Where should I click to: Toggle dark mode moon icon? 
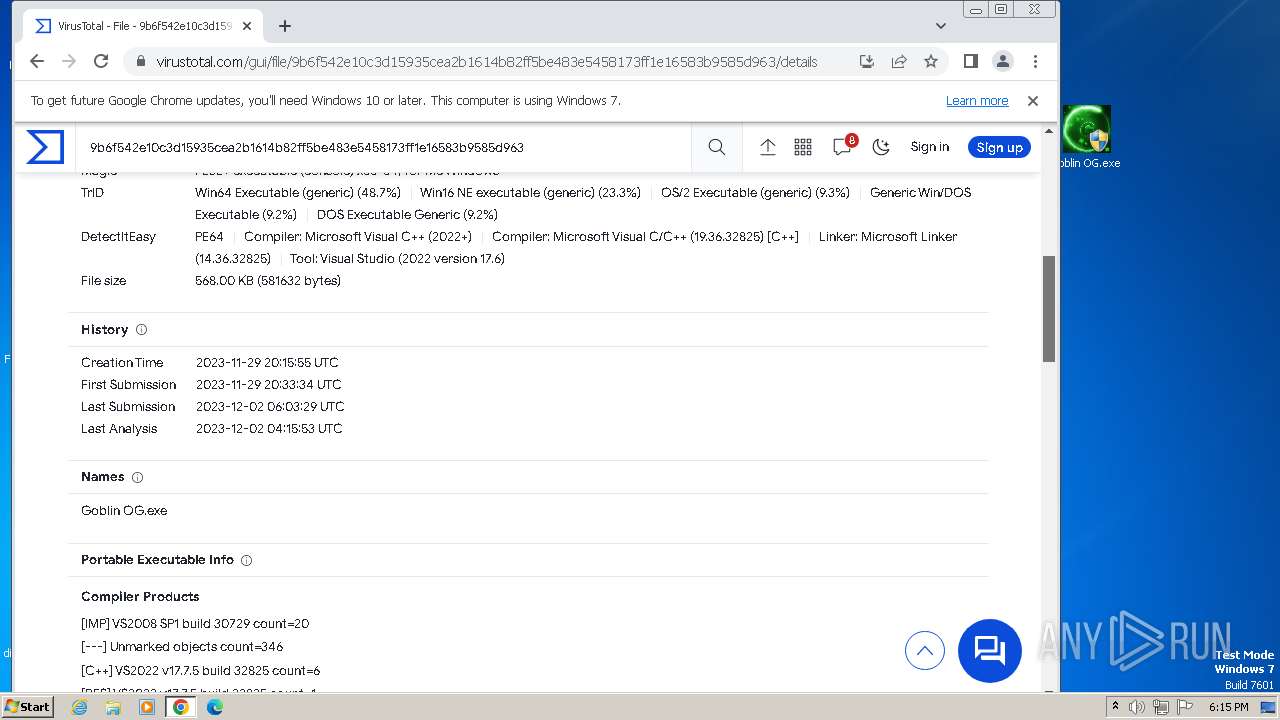pyautogui.click(x=881, y=147)
